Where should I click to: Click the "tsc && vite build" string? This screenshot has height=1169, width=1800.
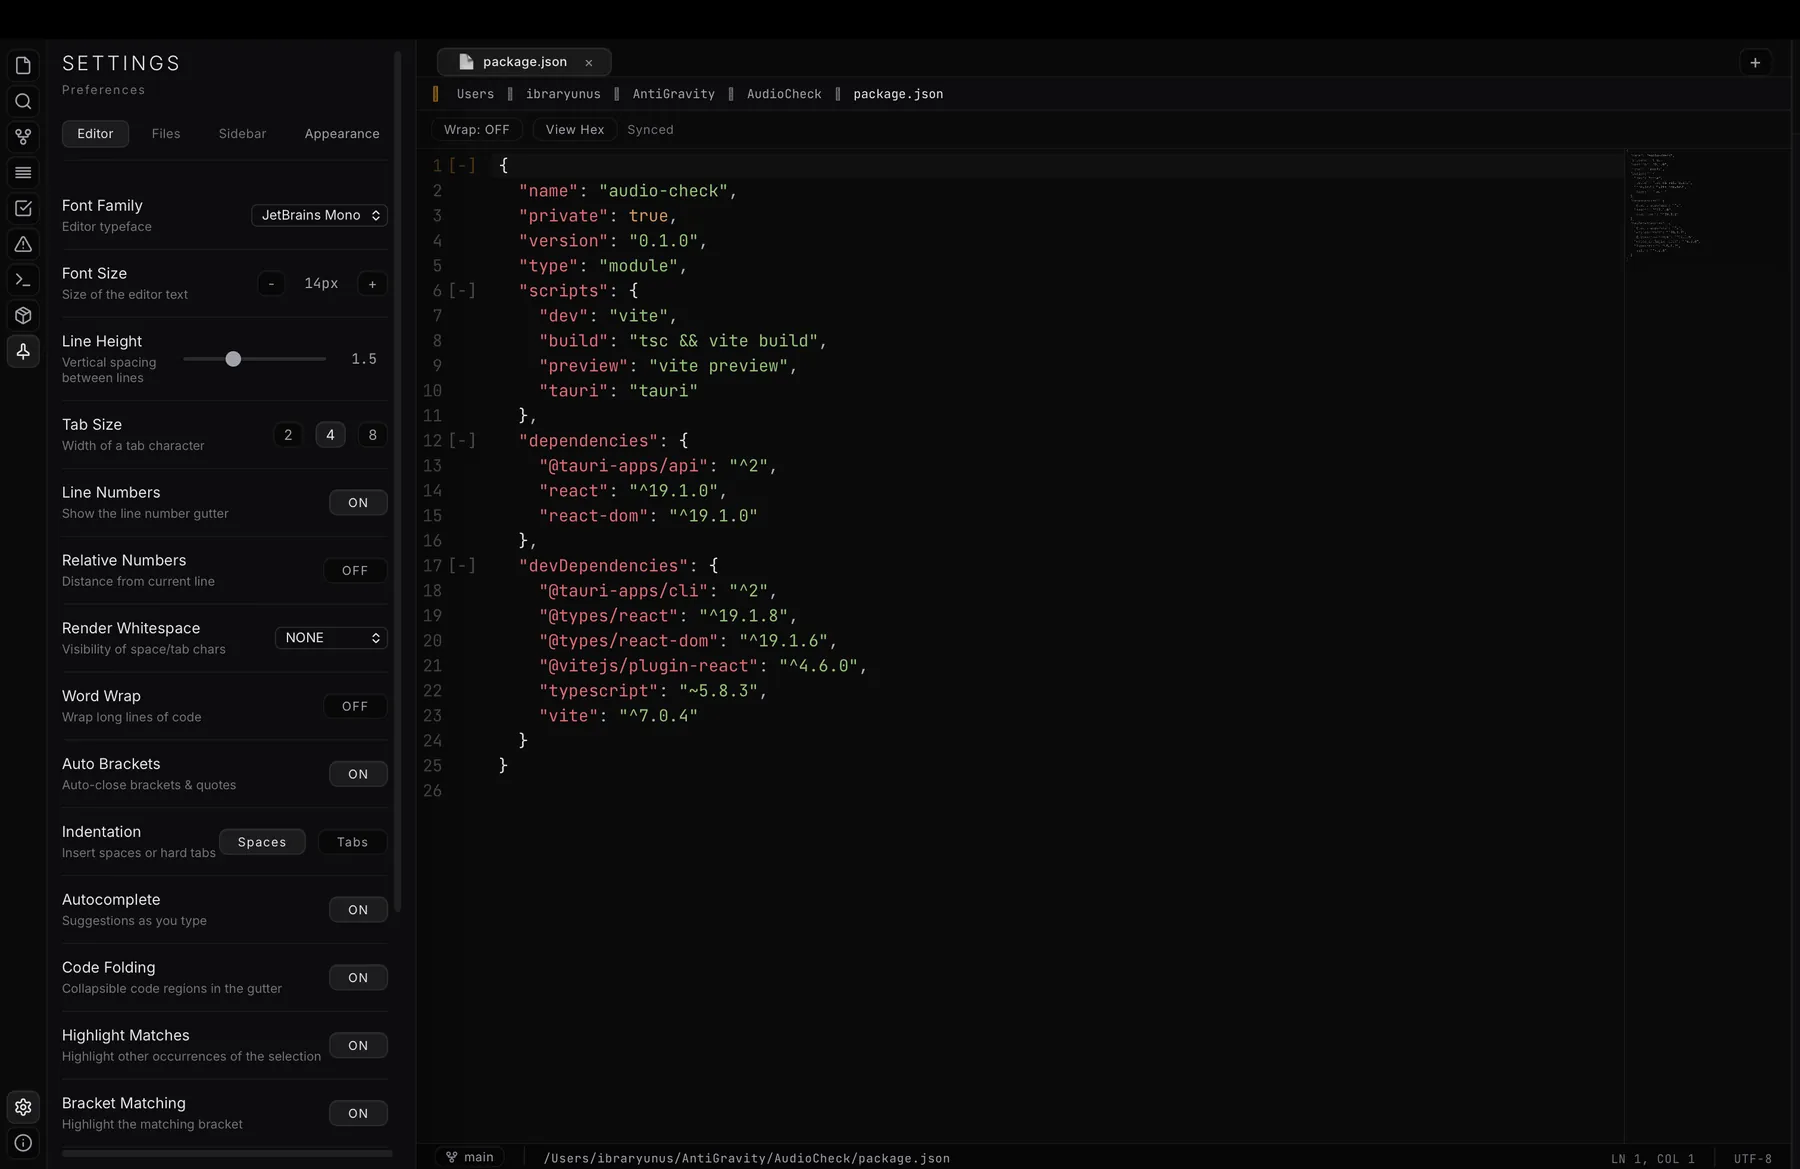pos(723,341)
